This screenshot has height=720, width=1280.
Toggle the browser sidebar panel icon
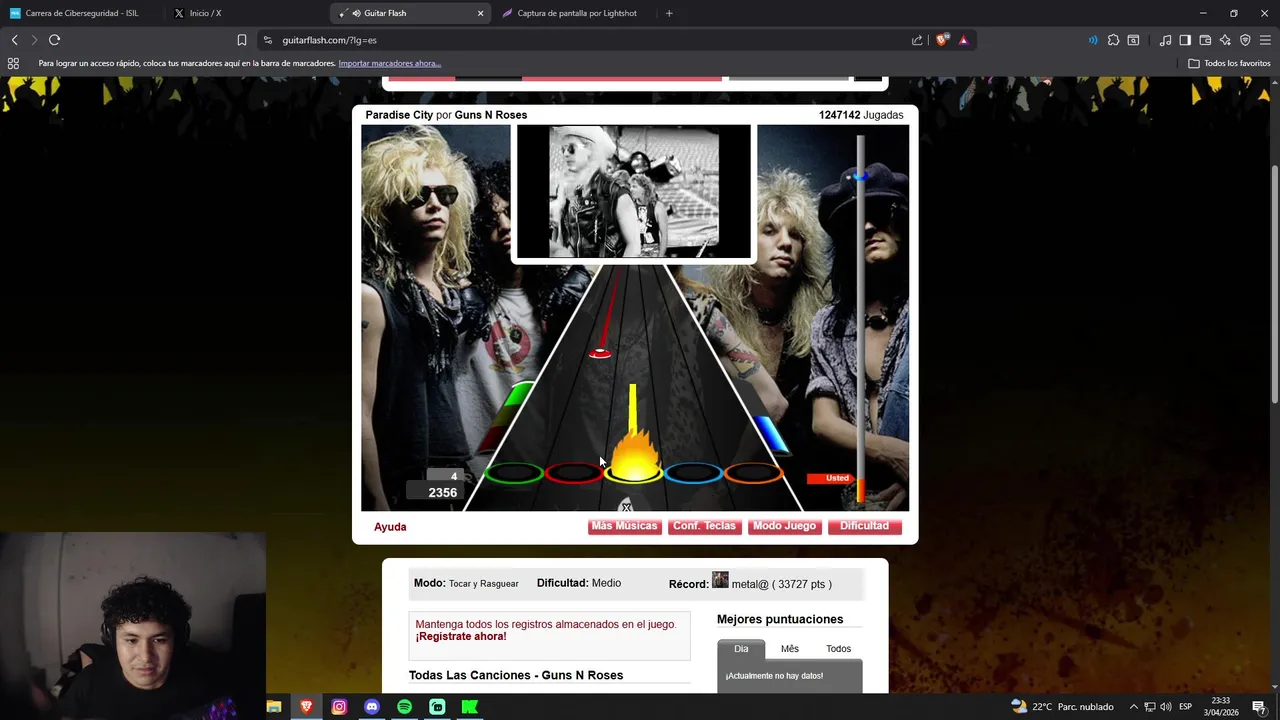point(1185,40)
